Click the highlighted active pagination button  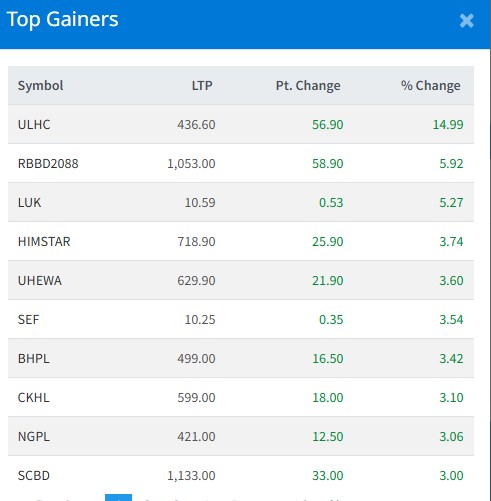(118, 498)
